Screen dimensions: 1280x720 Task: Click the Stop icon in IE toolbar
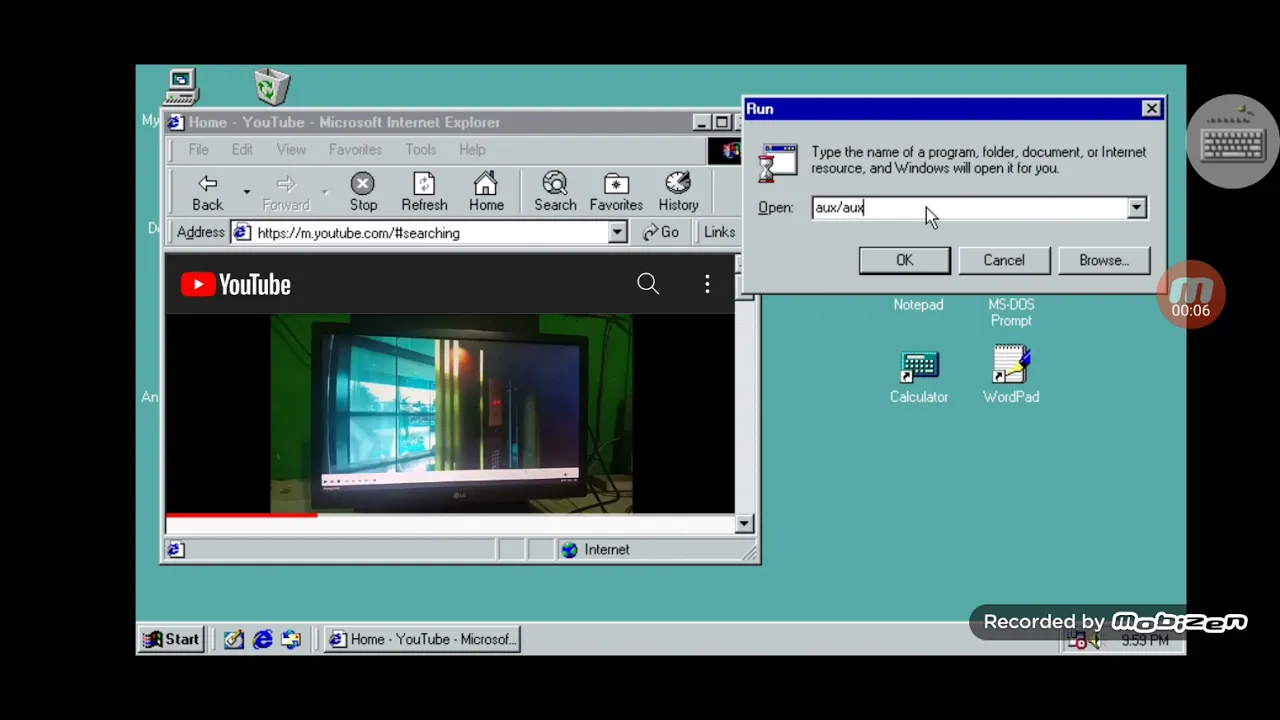click(x=363, y=192)
